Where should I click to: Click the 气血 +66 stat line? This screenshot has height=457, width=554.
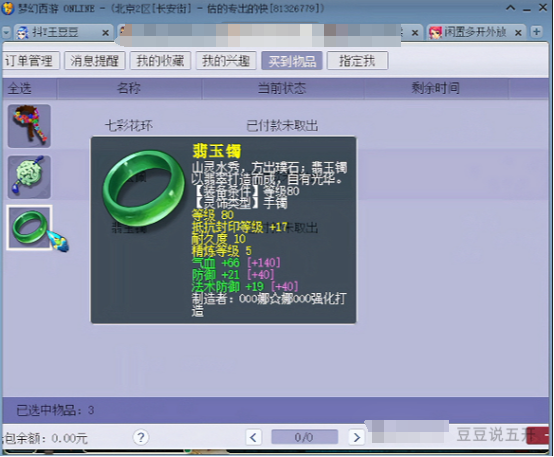236,263
